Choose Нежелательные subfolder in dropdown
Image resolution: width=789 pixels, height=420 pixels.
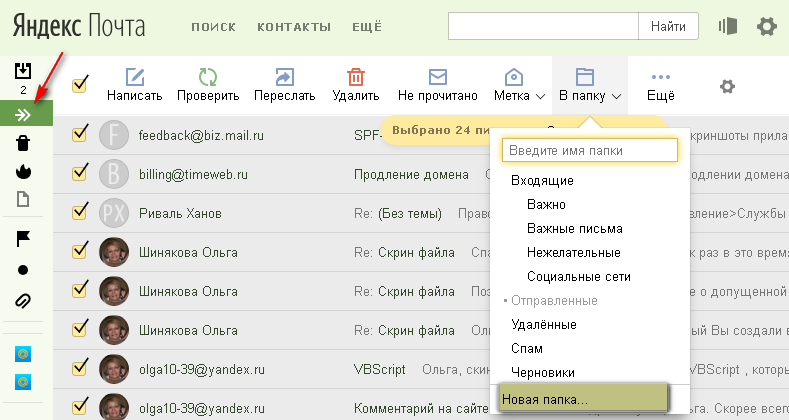[574, 253]
